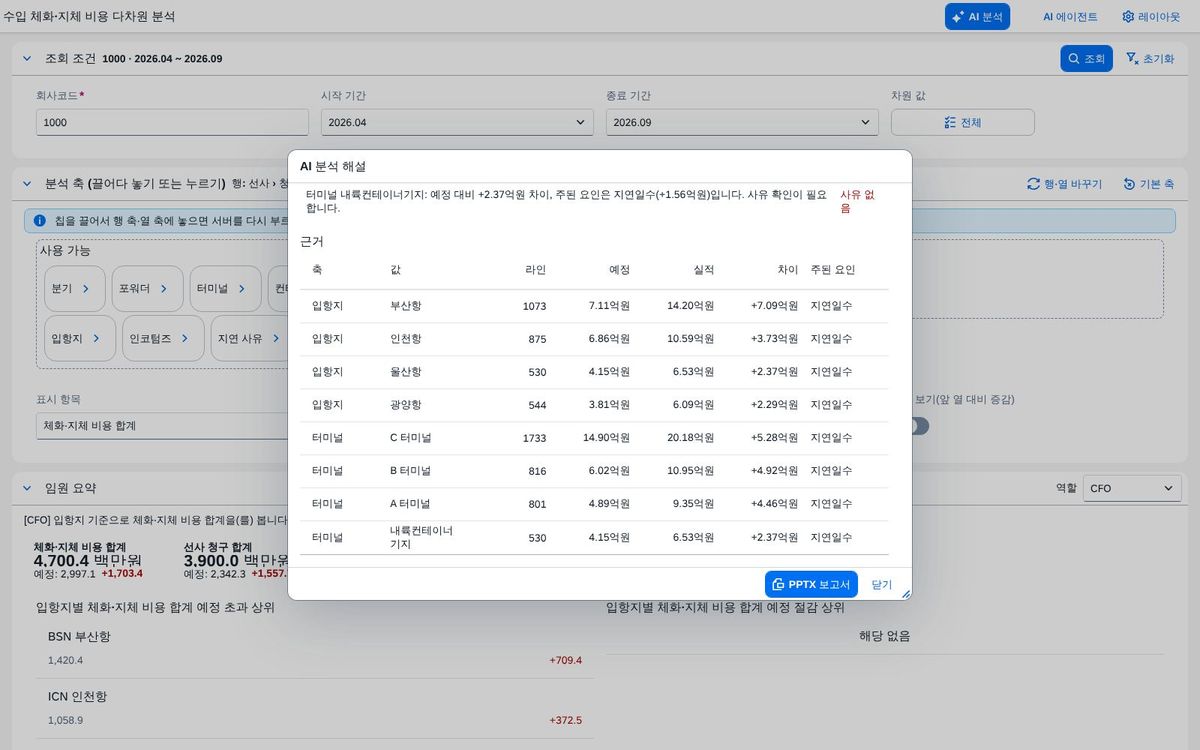This screenshot has height=750, width=1200.
Task: Click the +709.4 overrun value
Action: coord(565,660)
